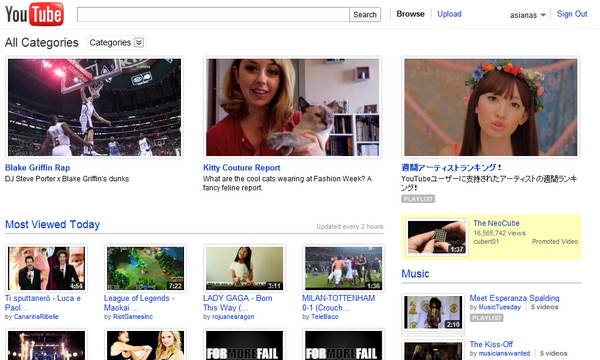Play the Kitty Couture Report thumbnail
Screen dimensions: 600x360
click(293, 107)
